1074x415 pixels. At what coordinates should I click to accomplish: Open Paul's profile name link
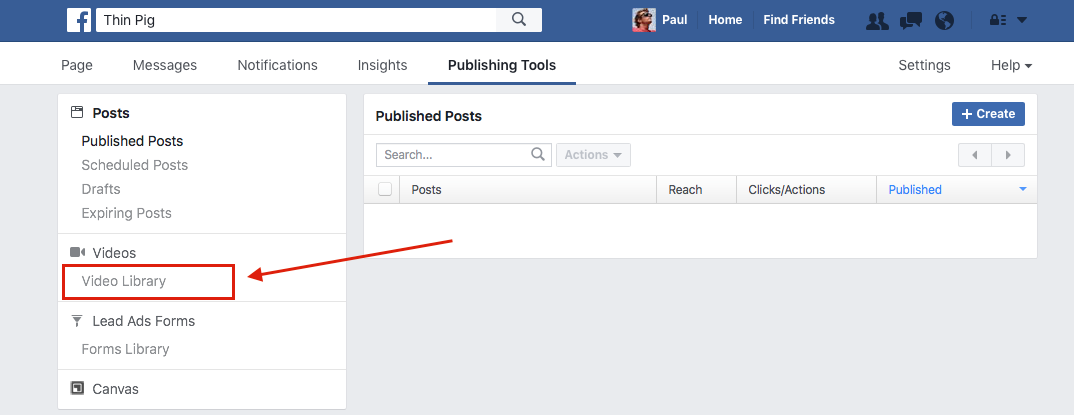tap(675, 20)
